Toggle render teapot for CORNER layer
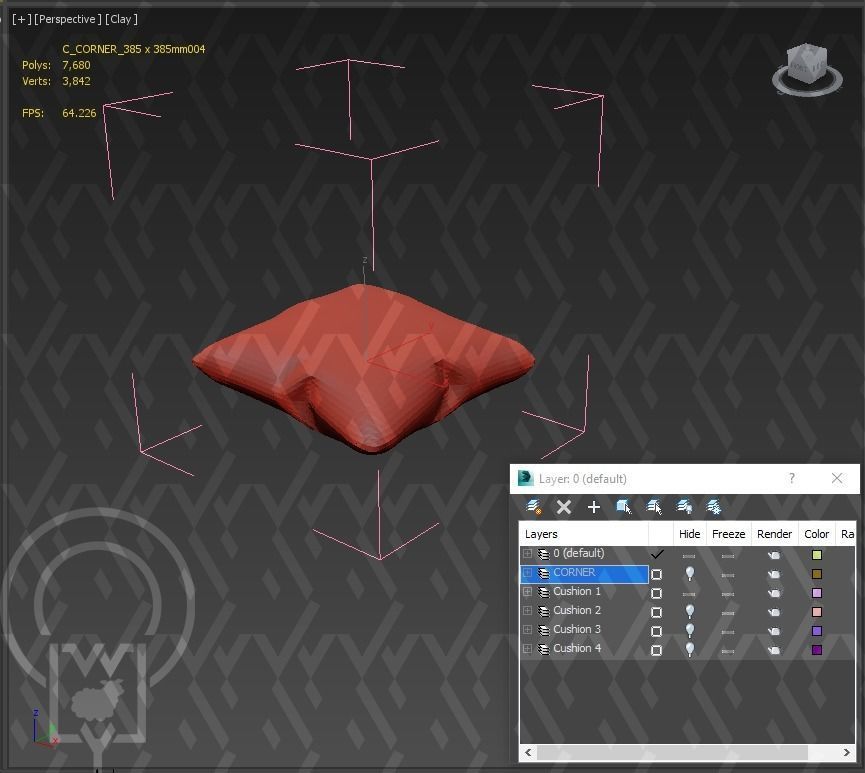This screenshot has width=865, height=773. coord(774,574)
